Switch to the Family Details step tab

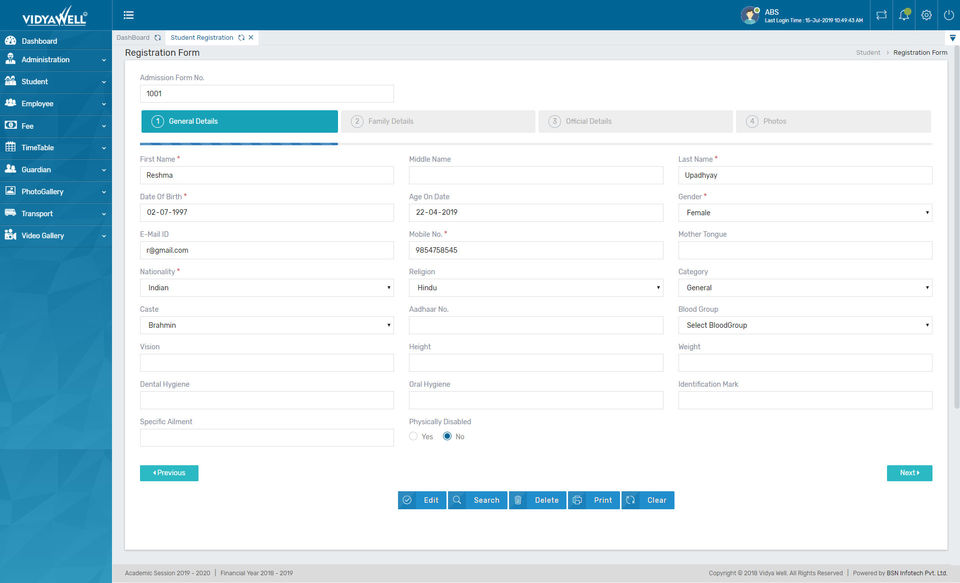point(438,121)
